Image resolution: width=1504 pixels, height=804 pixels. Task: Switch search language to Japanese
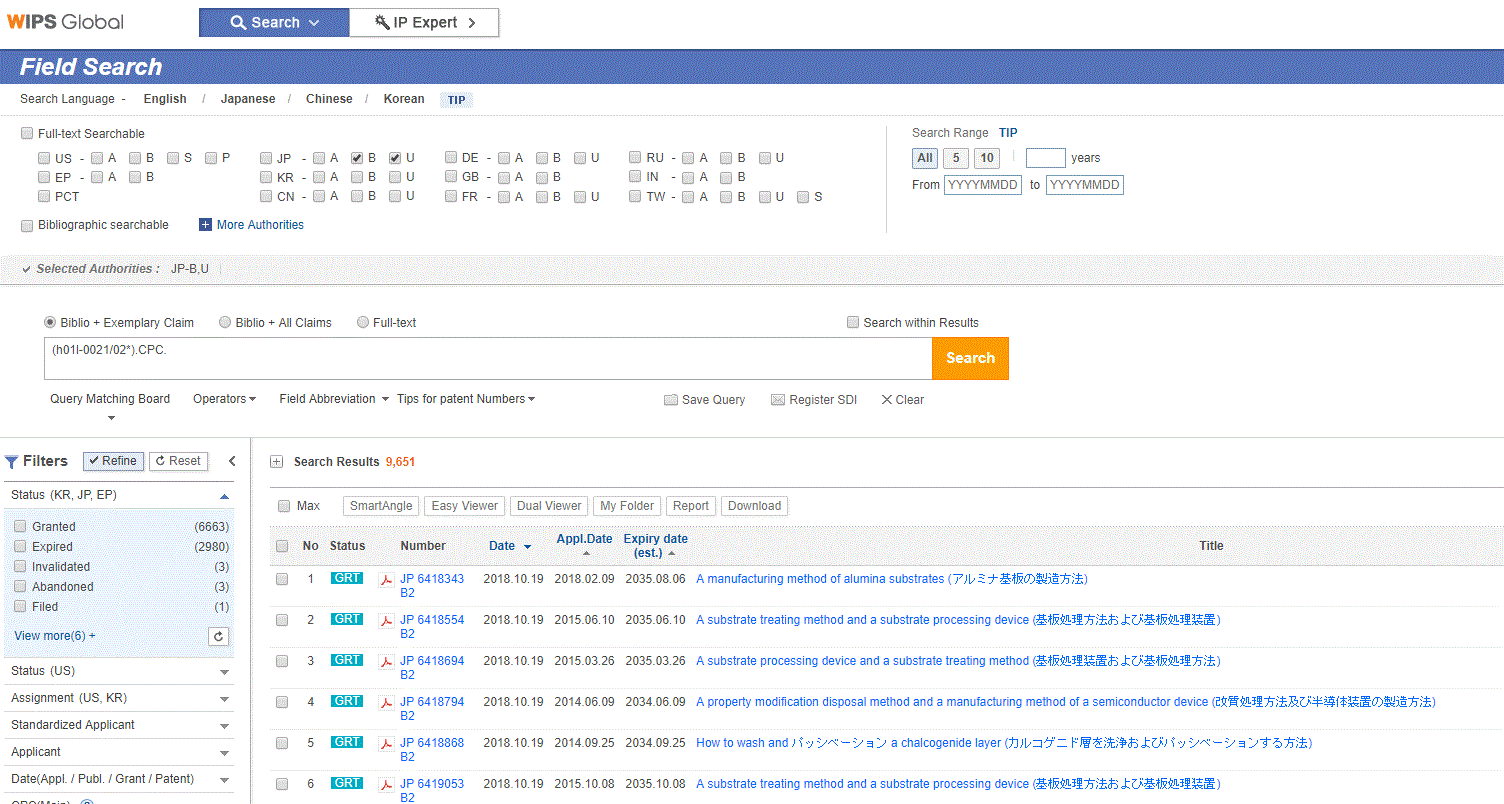point(248,99)
